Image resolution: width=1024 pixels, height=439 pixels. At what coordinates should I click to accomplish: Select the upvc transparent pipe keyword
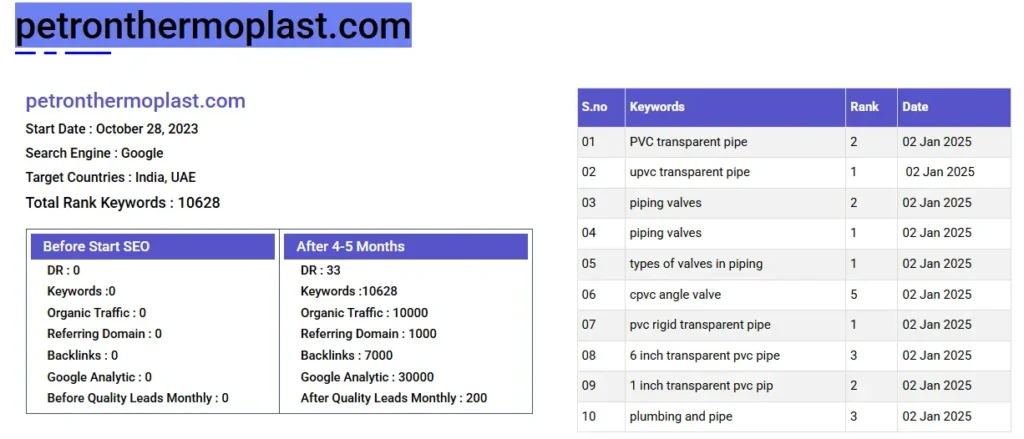tap(689, 172)
